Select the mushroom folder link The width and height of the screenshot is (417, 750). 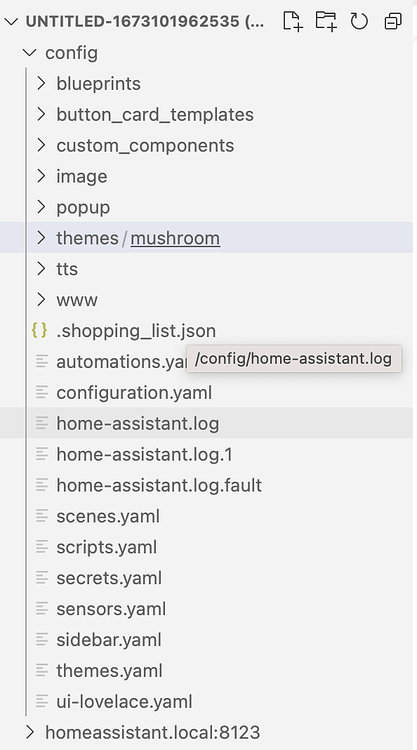point(175,238)
